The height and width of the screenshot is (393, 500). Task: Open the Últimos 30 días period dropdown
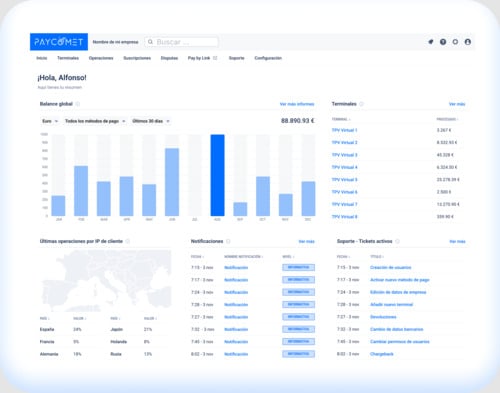click(151, 121)
